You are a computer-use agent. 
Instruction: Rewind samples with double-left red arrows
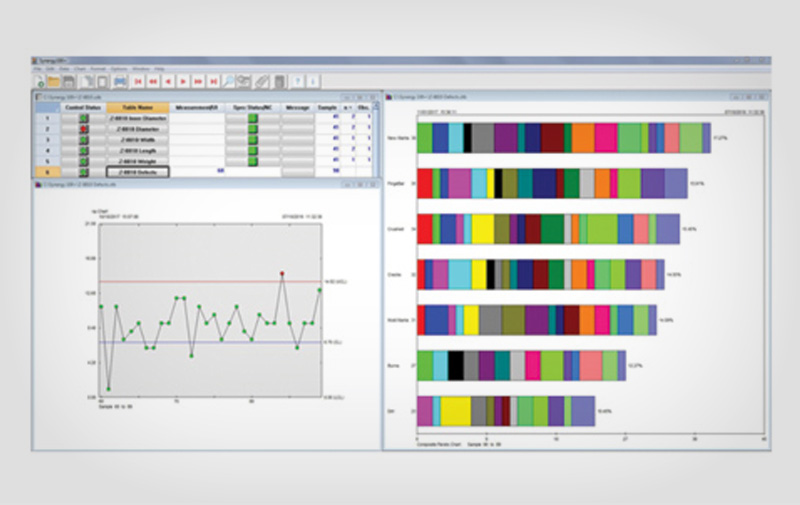click(153, 82)
